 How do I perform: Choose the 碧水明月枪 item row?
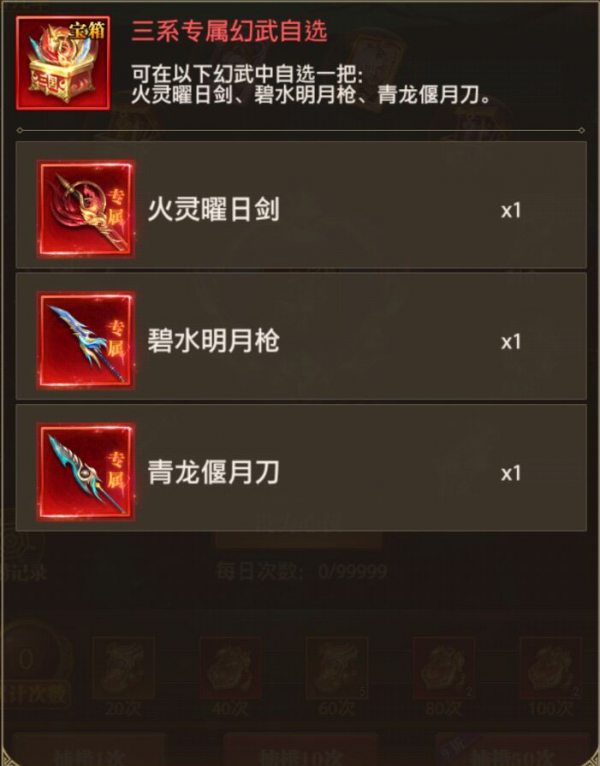(301, 337)
